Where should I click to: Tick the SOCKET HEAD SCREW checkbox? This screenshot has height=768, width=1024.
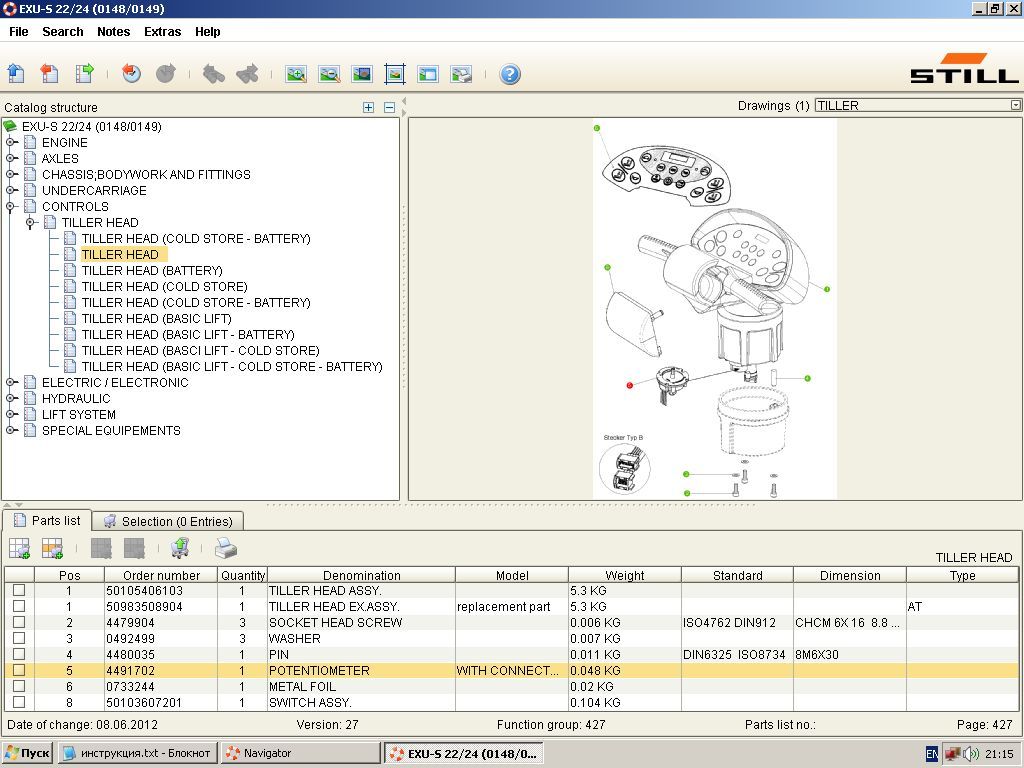click(x=19, y=622)
